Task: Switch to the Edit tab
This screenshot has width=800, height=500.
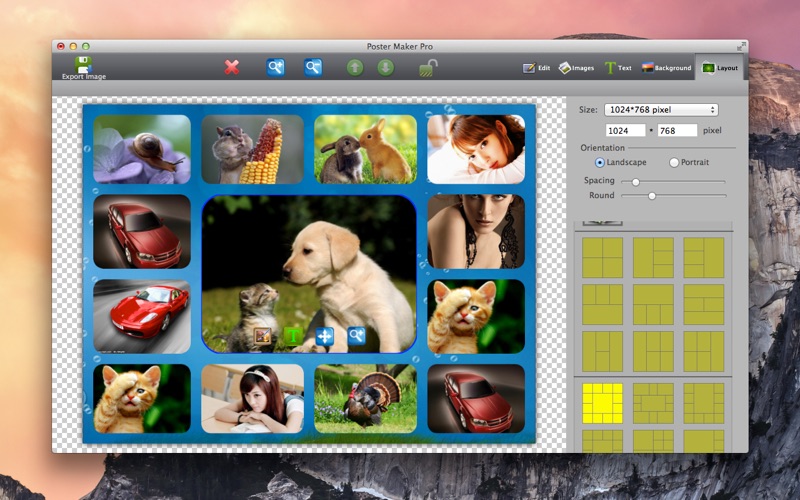Action: (x=536, y=68)
